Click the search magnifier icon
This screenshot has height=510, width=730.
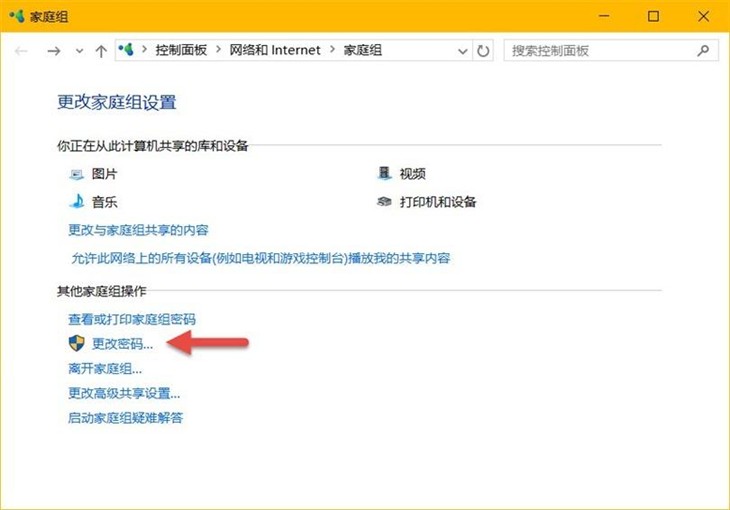[703, 50]
